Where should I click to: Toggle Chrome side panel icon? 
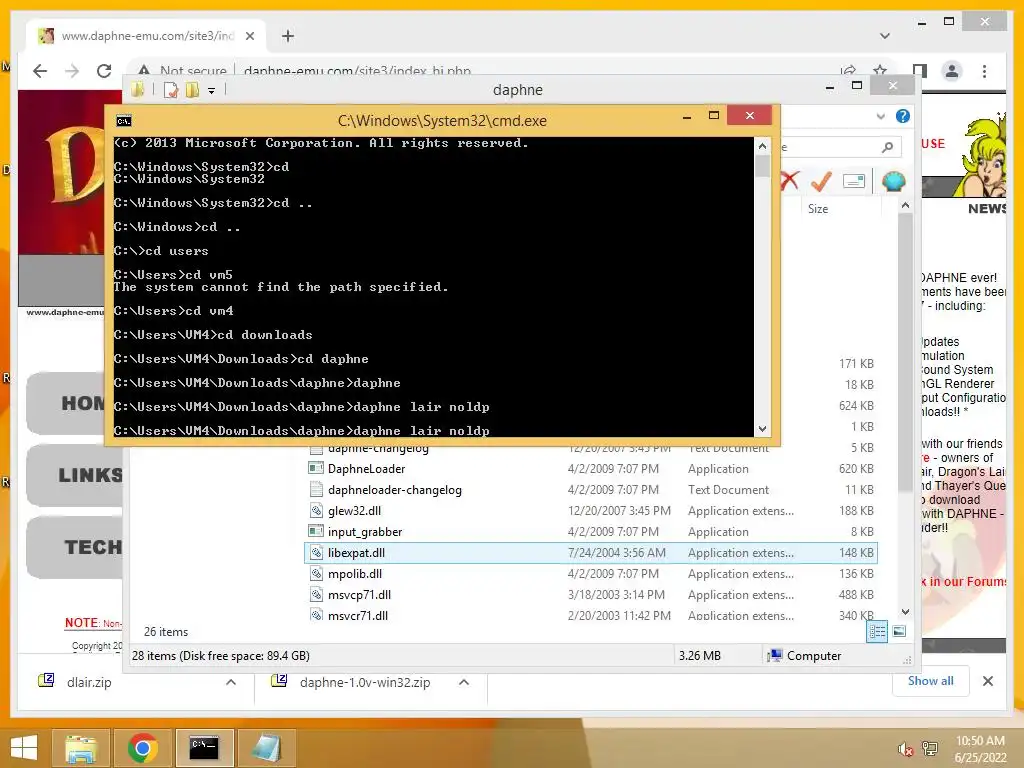pyautogui.click(x=920, y=71)
